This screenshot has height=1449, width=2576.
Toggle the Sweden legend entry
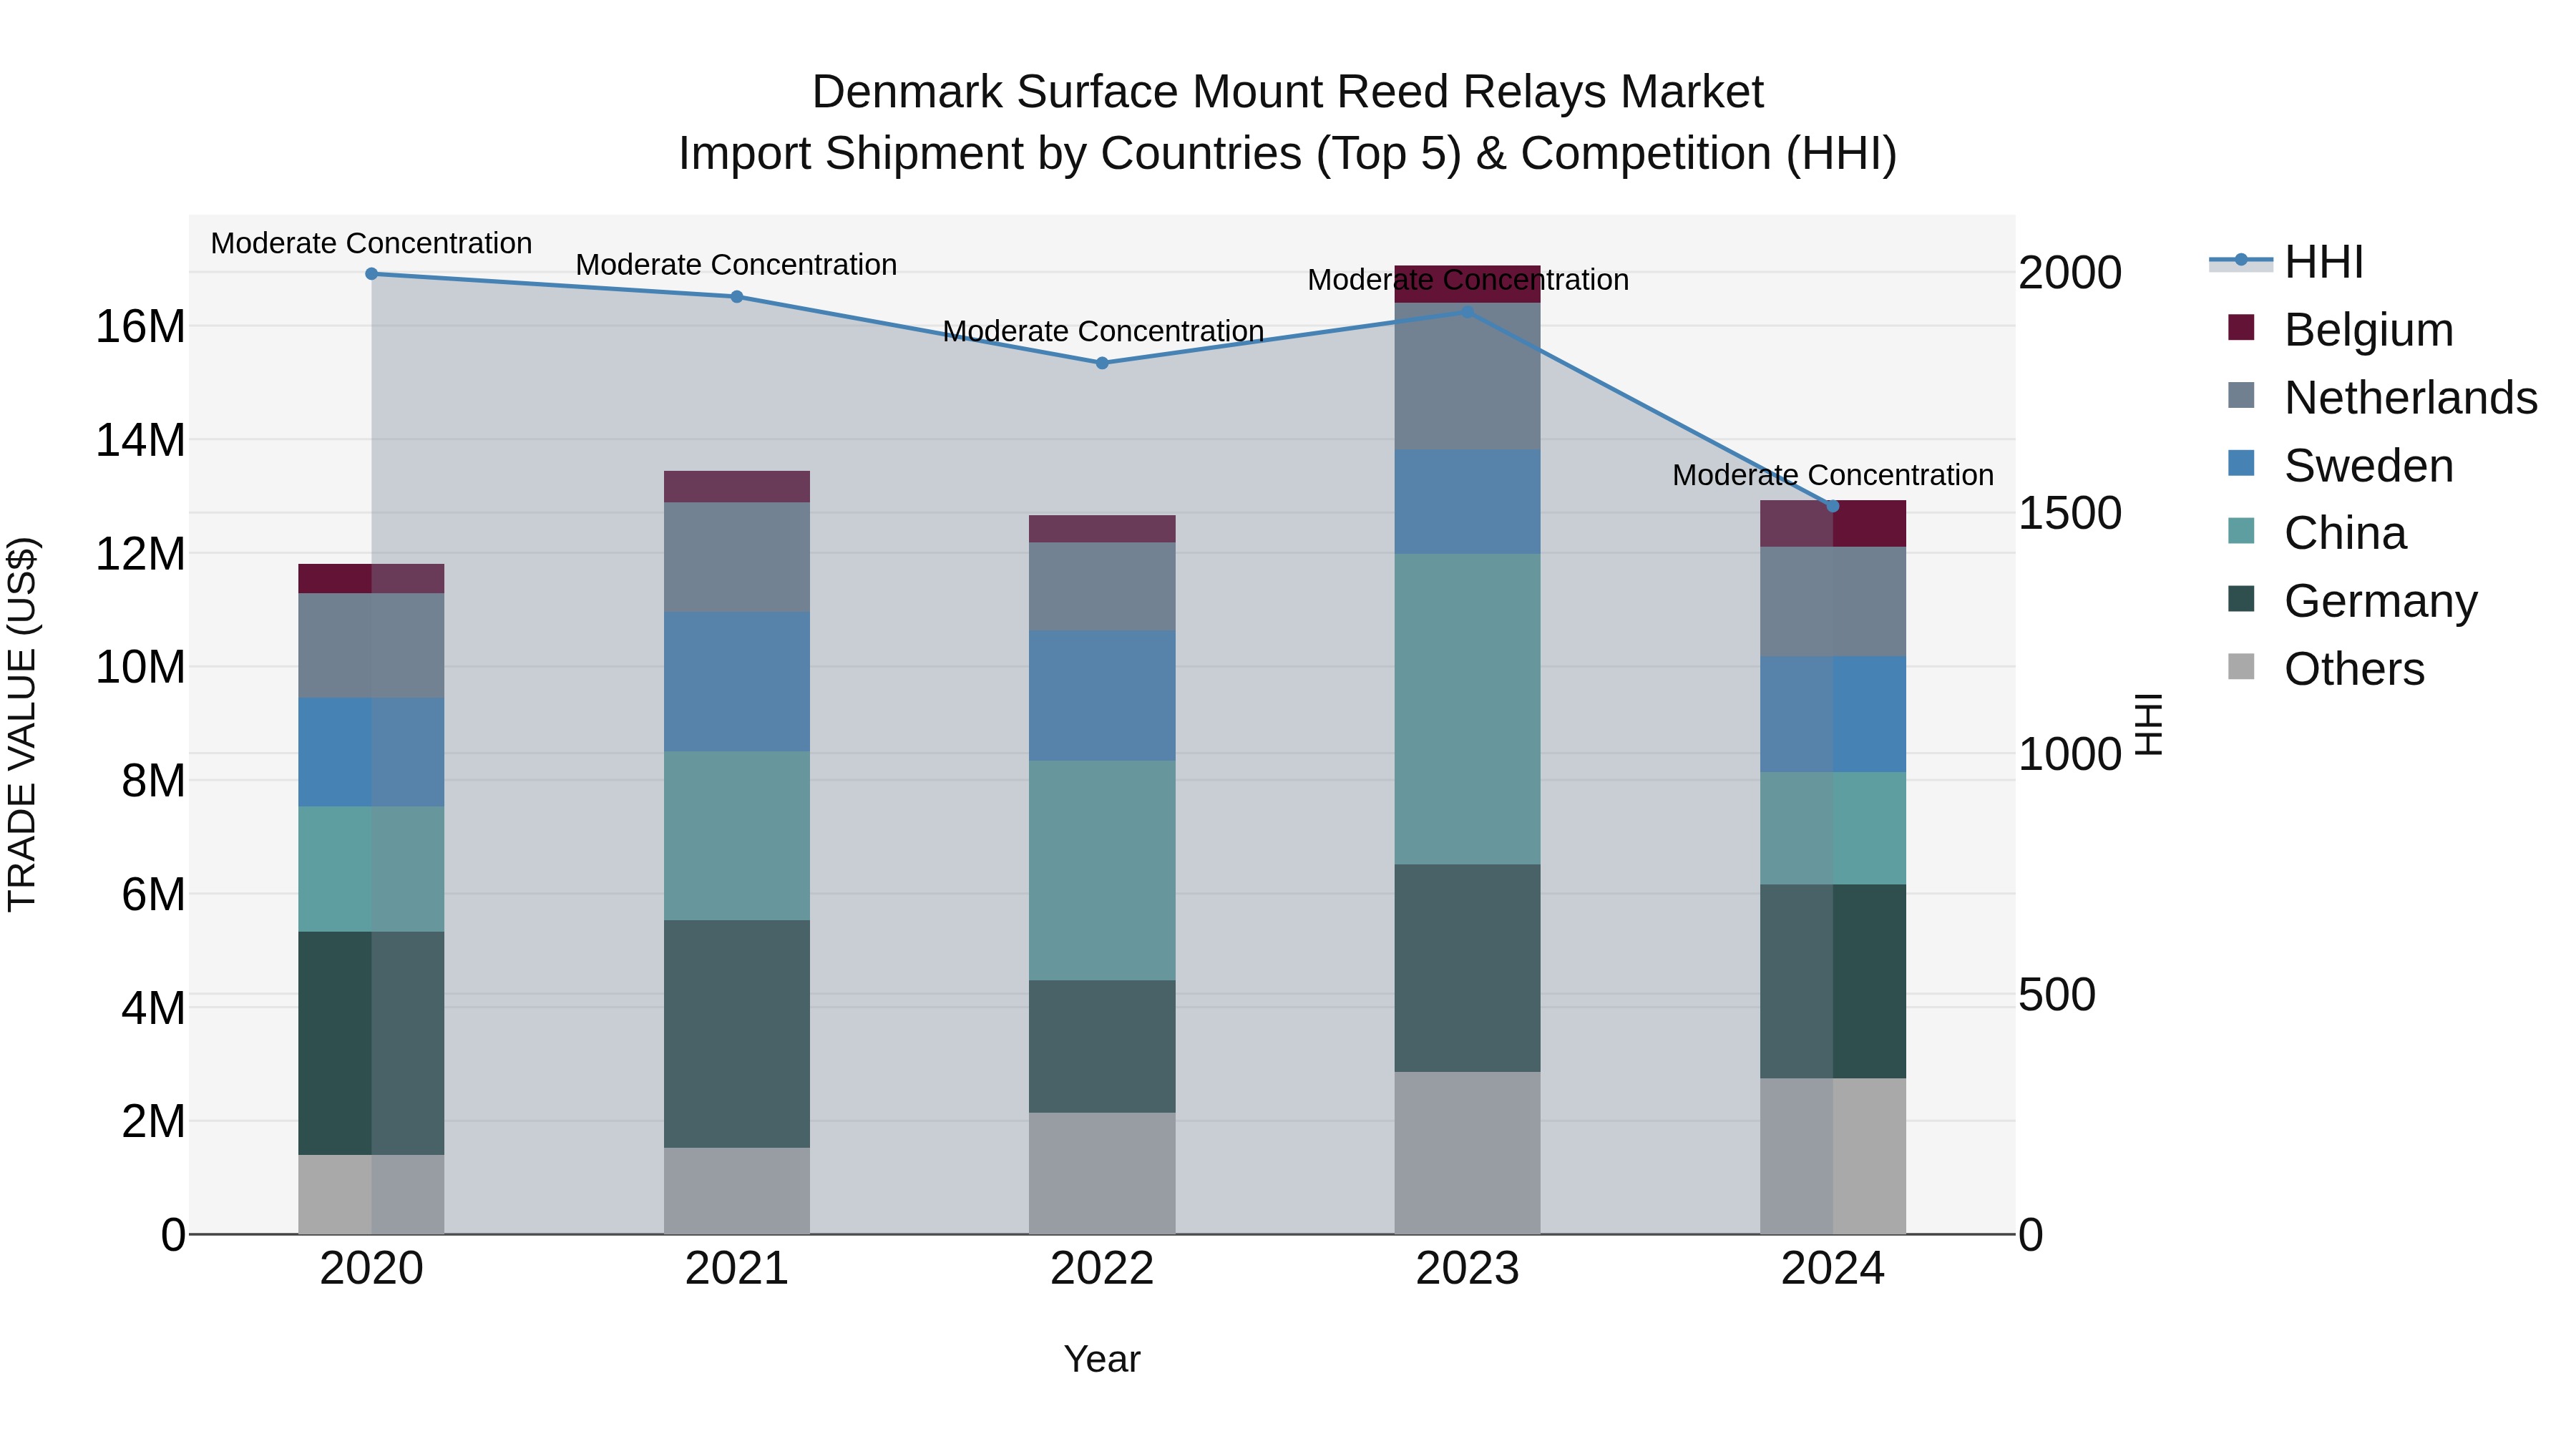[2340, 465]
